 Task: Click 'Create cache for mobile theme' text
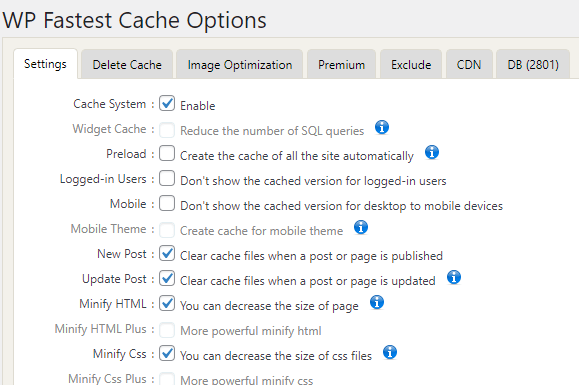pyautogui.click(x=261, y=231)
